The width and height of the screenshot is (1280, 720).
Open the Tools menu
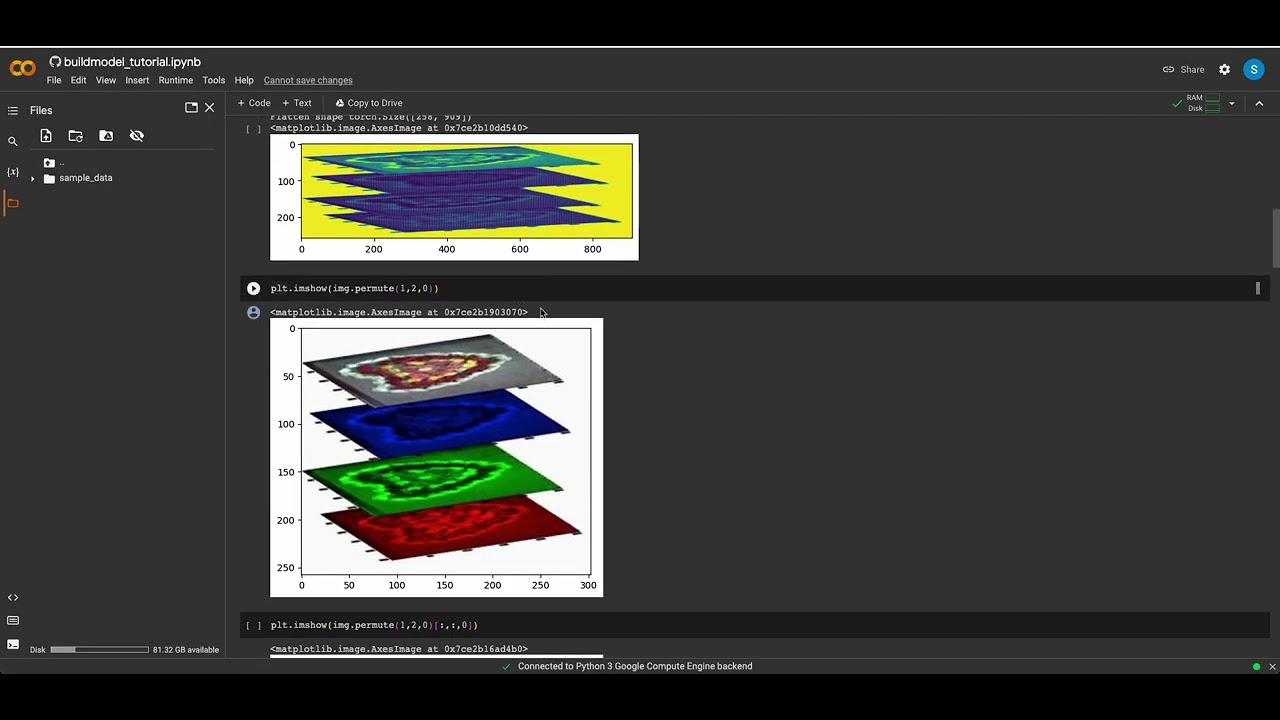click(x=214, y=80)
